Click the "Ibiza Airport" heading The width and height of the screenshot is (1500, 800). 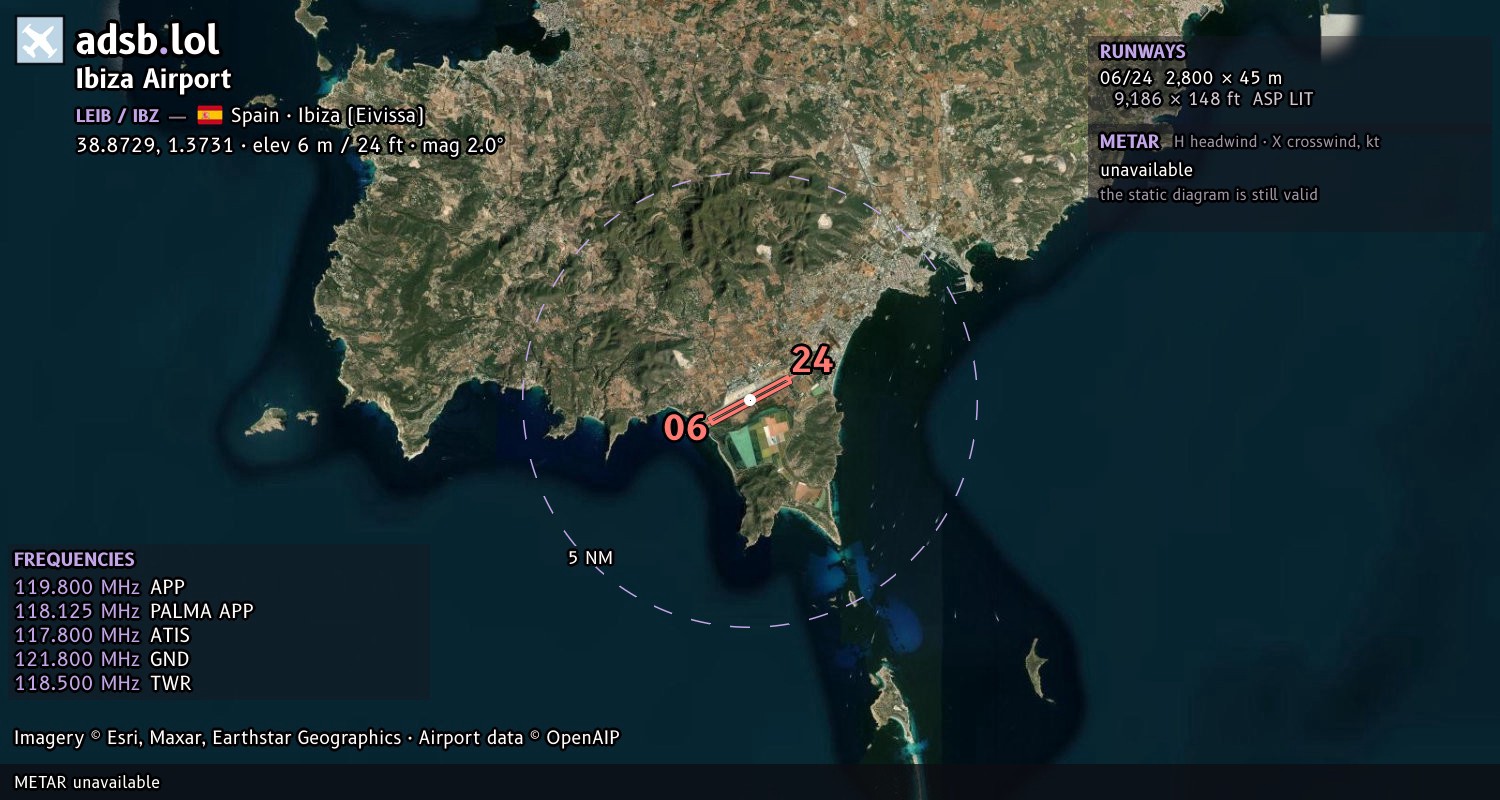tap(153, 79)
